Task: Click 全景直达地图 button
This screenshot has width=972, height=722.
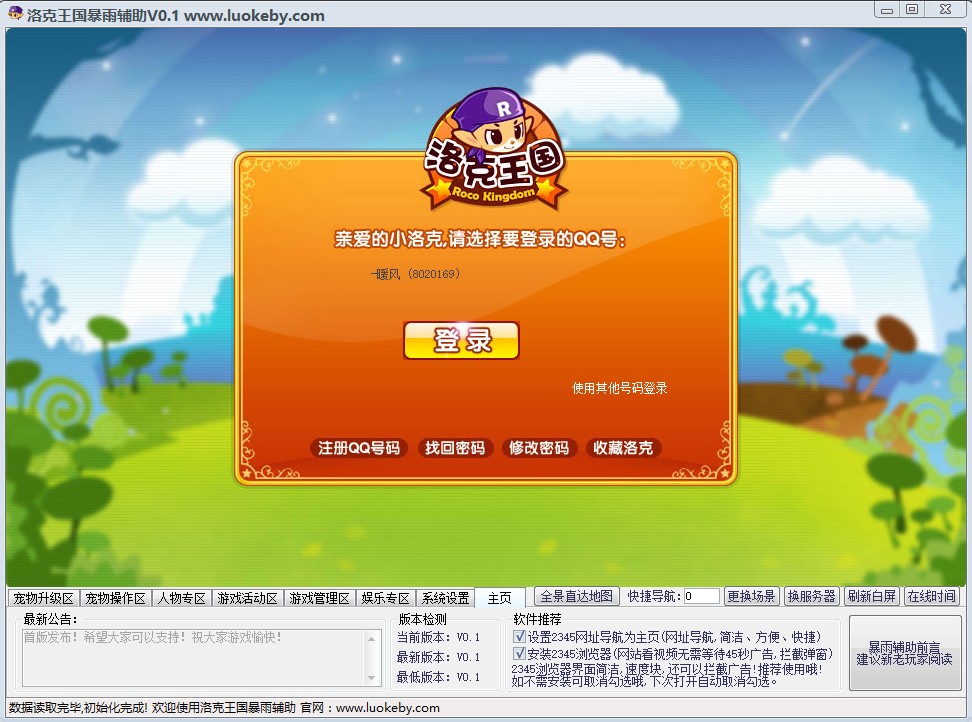Action: (x=577, y=596)
